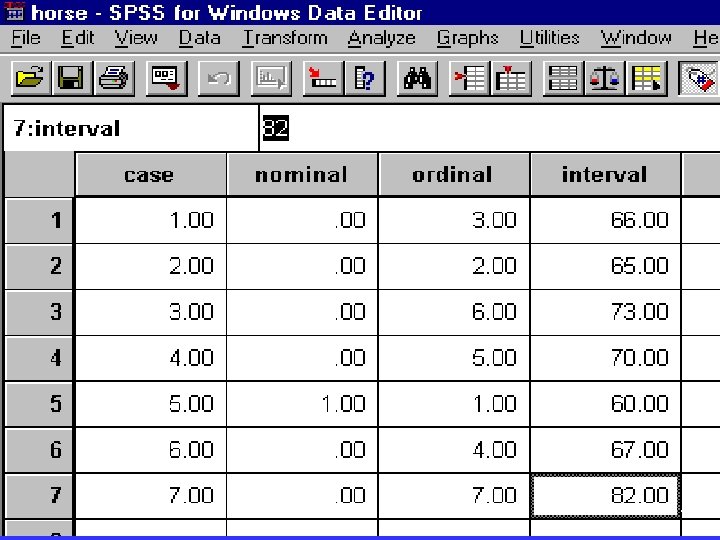
Task: Click the Find binoculars icon
Action: click(417, 78)
